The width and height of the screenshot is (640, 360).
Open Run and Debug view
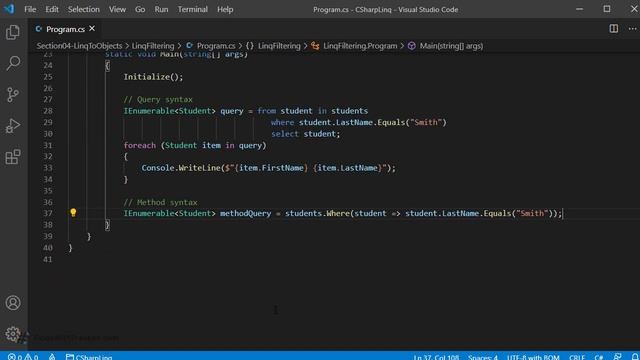pos(13,126)
